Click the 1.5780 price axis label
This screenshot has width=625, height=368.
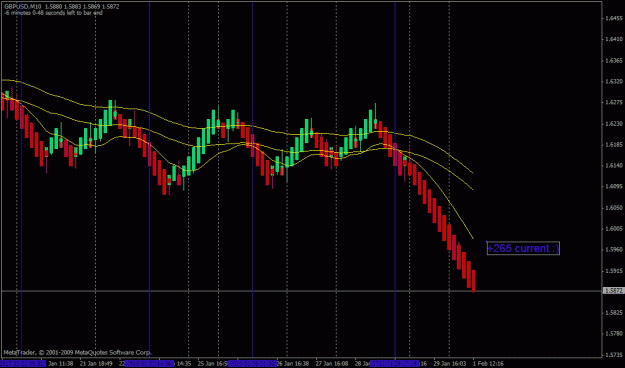[x=613, y=334]
